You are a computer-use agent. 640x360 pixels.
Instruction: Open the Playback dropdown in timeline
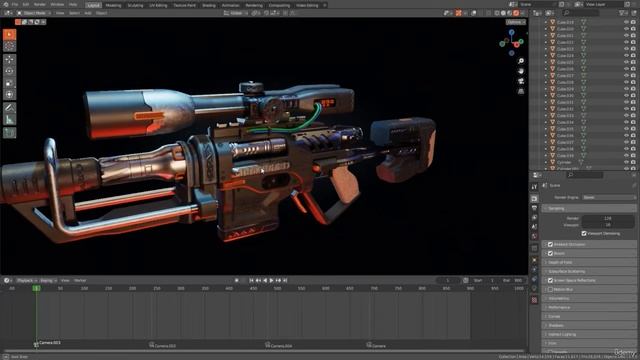click(x=26, y=280)
